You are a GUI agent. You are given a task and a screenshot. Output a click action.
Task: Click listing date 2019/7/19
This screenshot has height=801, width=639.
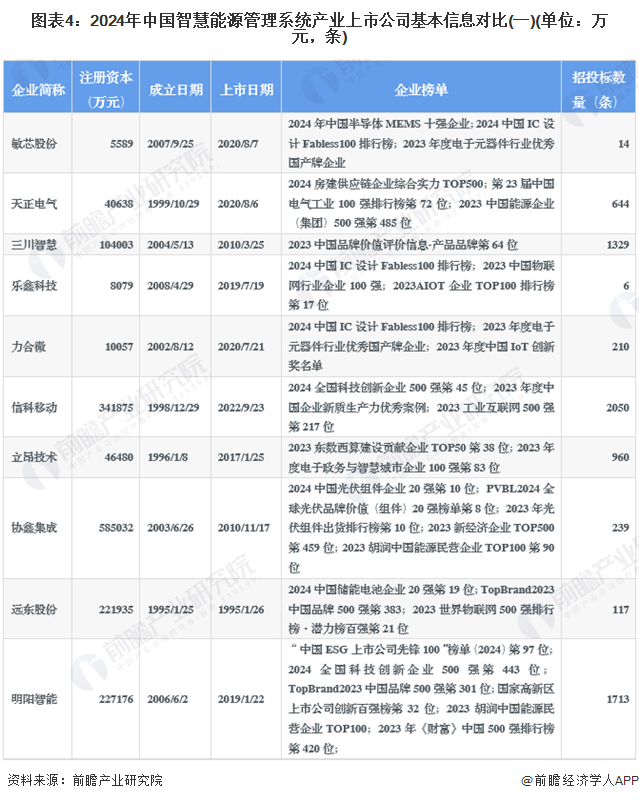(x=241, y=286)
